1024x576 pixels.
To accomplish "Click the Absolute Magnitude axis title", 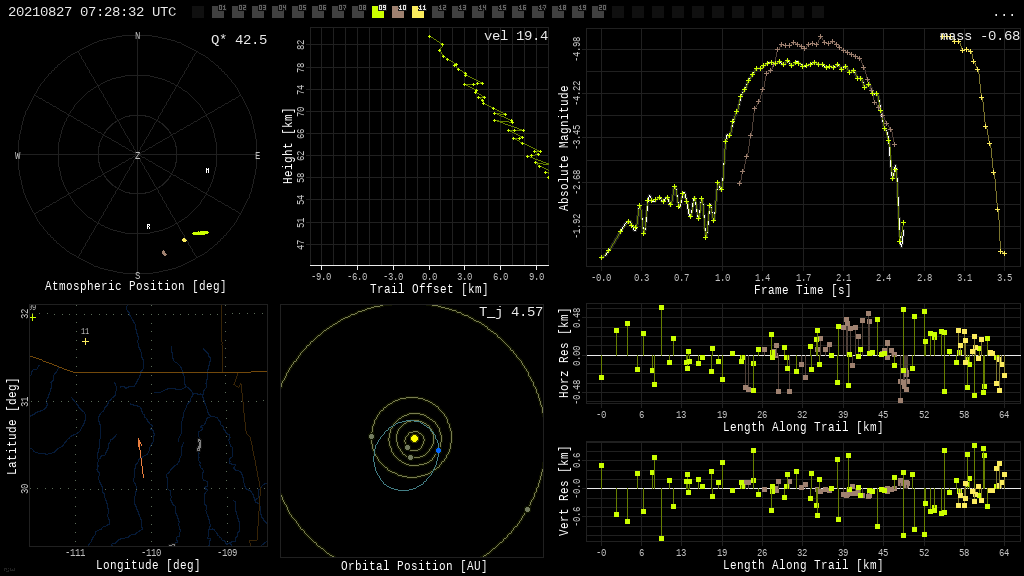I will coord(564,147).
